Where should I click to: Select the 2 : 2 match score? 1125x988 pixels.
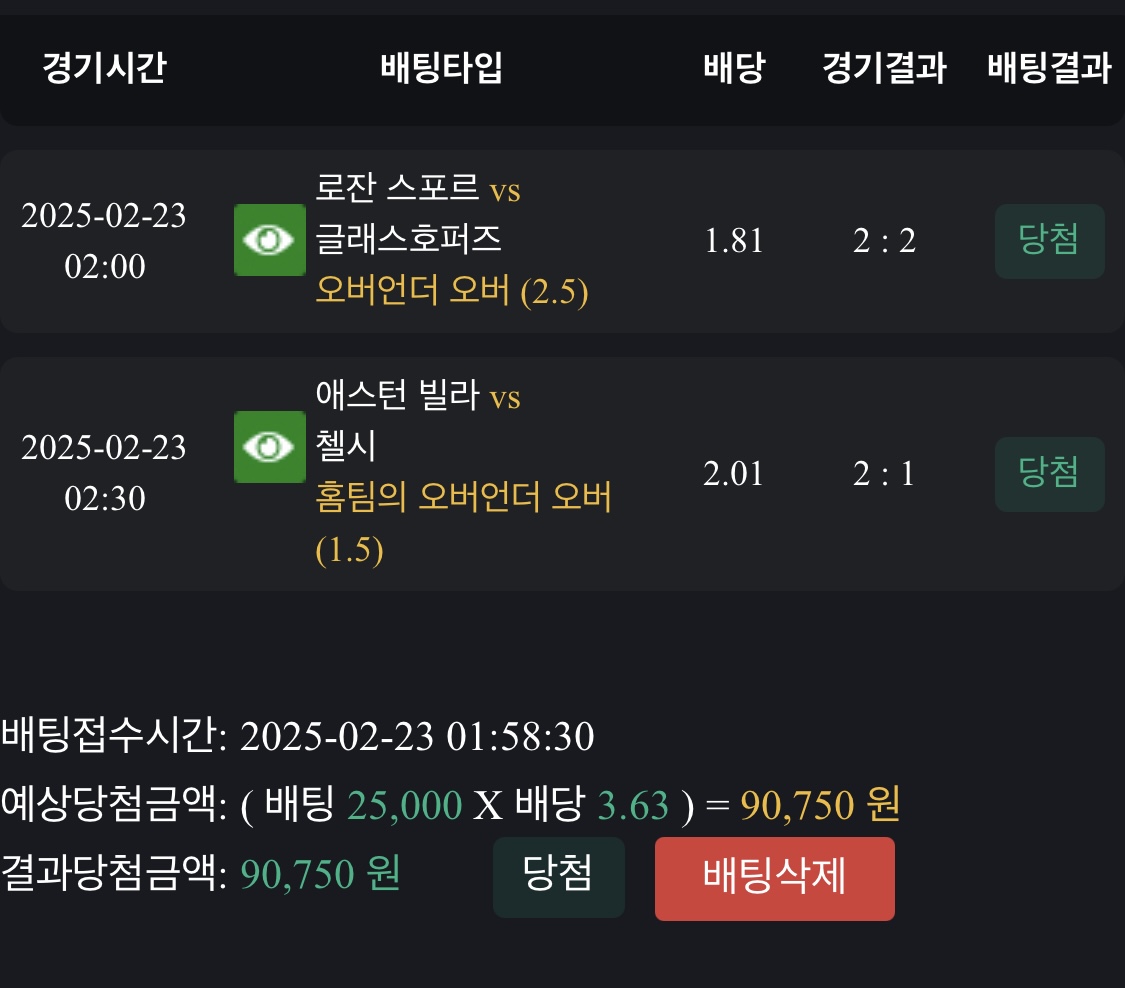[884, 241]
